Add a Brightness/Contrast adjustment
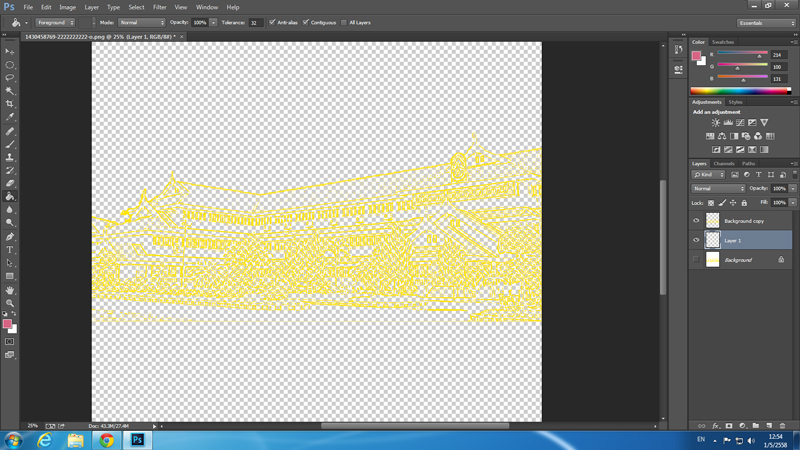Viewport: 800px width, 450px height. point(716,122)
